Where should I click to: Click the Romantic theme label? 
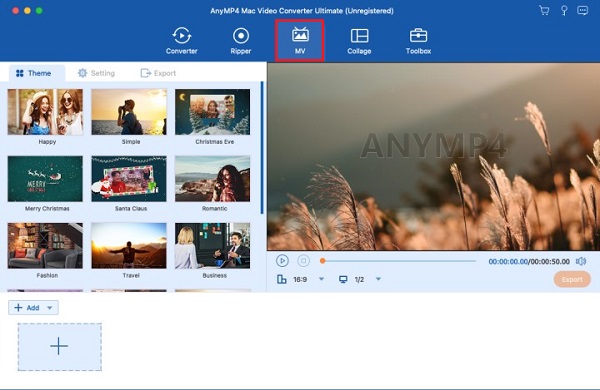pyautogui.click(x=214, y=209)
